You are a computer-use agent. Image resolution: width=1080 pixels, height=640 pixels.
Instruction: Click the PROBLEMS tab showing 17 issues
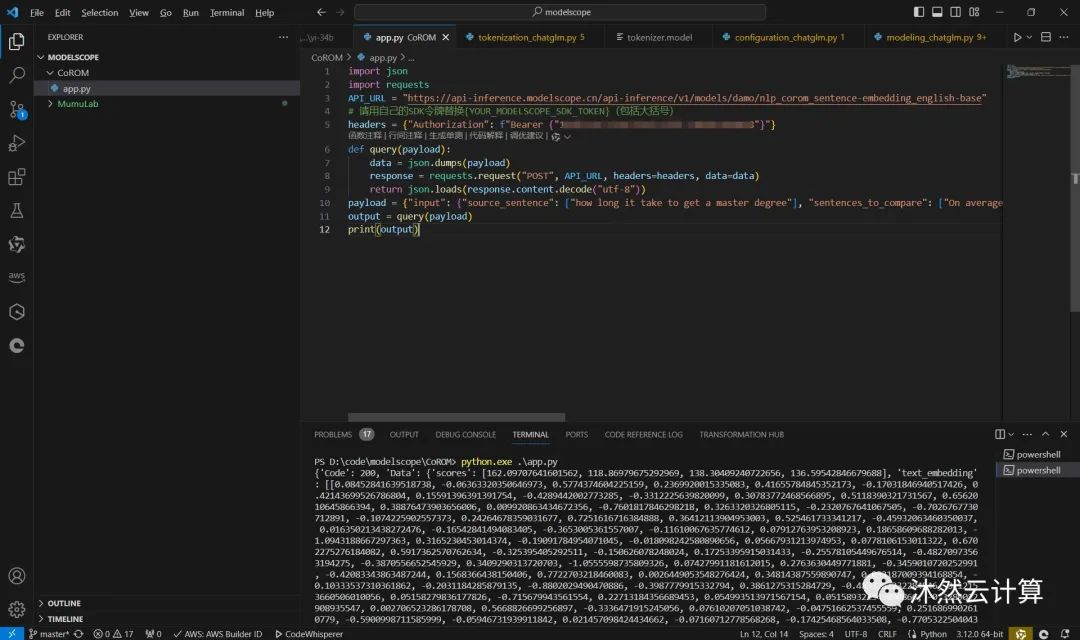point(344,434)
